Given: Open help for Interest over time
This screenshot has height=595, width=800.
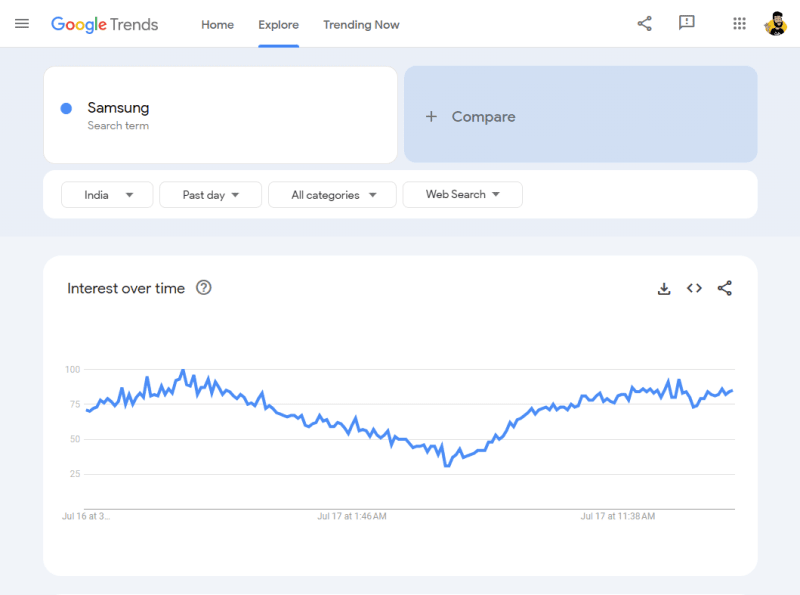Looking at the screenshot, I should point(204,288).
